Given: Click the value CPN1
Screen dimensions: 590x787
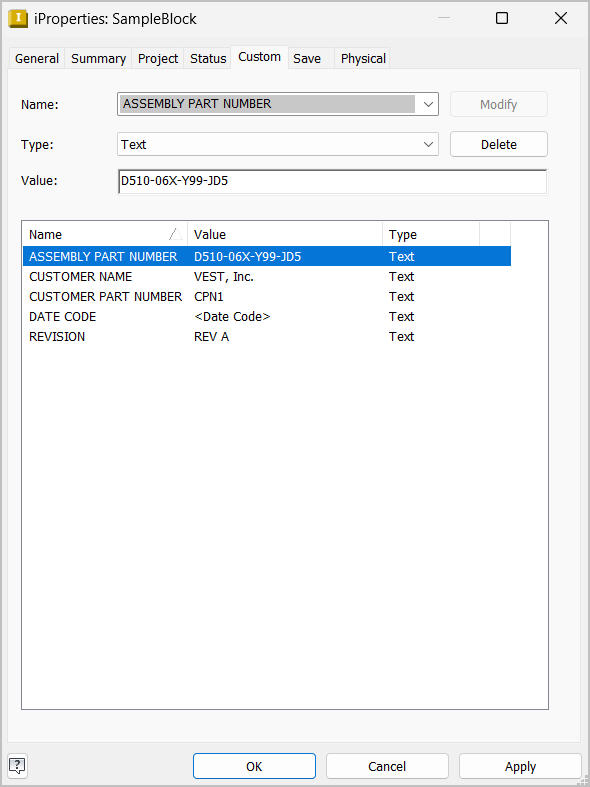Looking at the screenshot, I should tap(209, 297).
